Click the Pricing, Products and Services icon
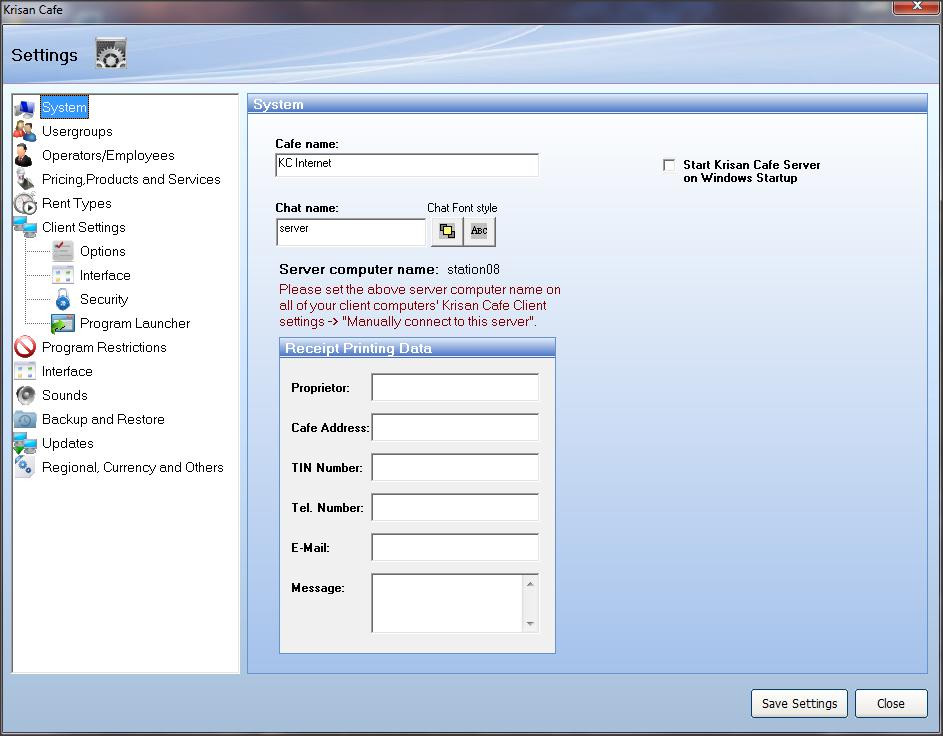The height and width of the screenshot is (736, 943). pyautogui.click(x=25, y=180)
